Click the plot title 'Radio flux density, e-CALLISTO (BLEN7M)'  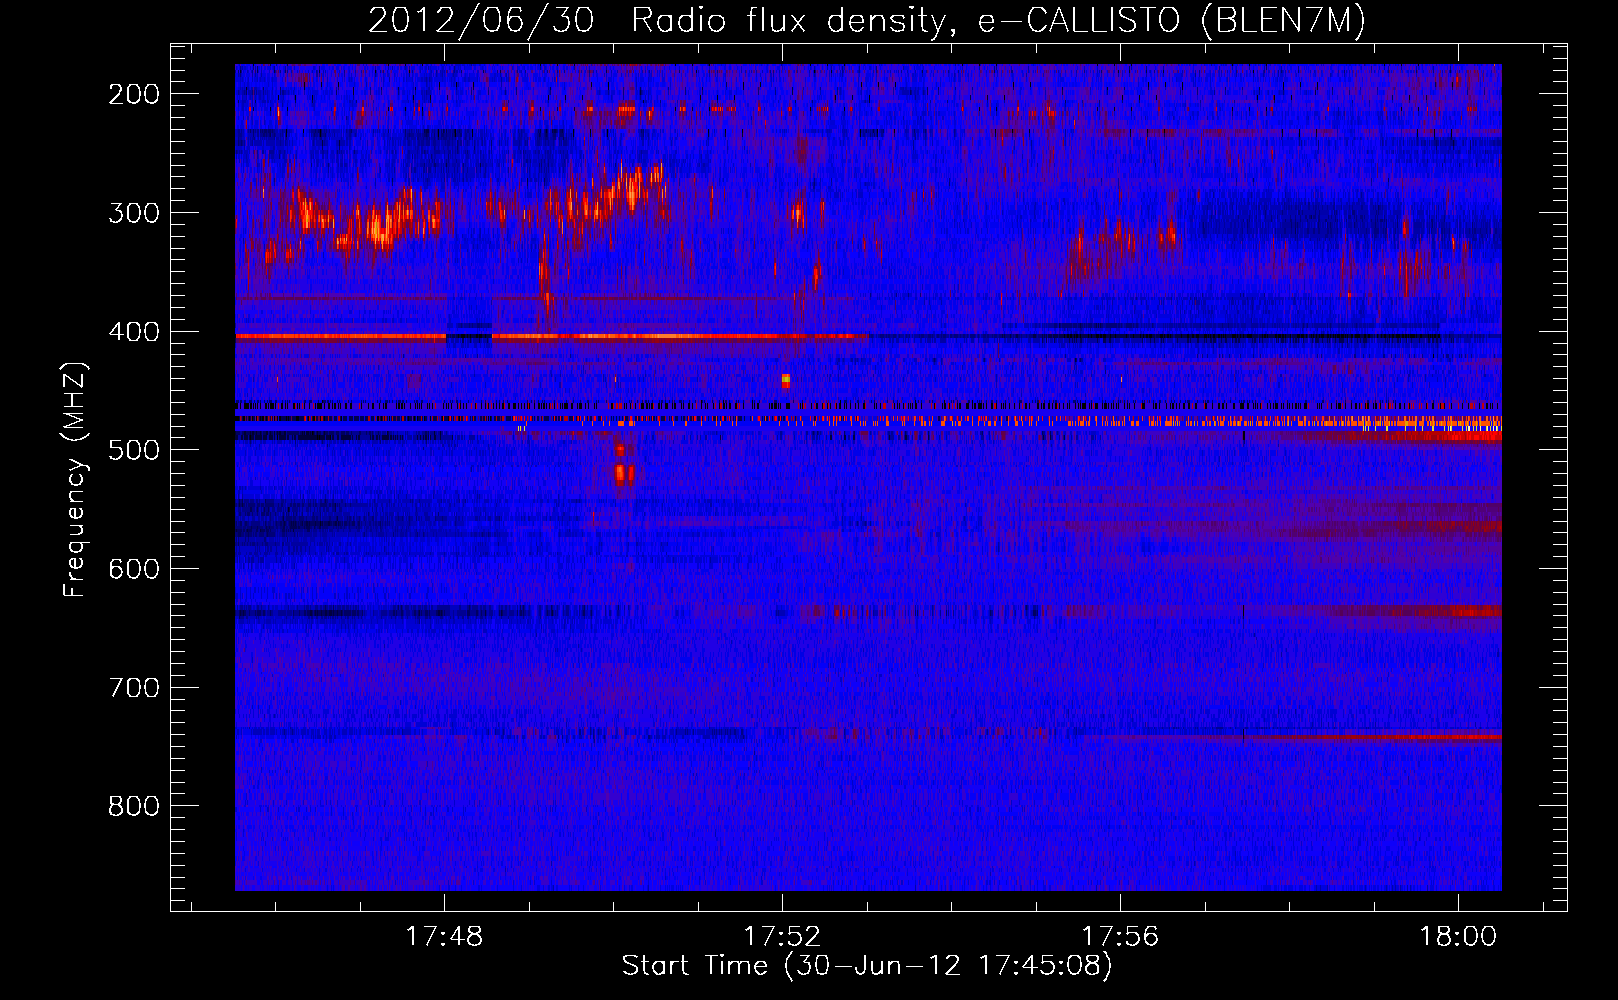coord(998,20)
